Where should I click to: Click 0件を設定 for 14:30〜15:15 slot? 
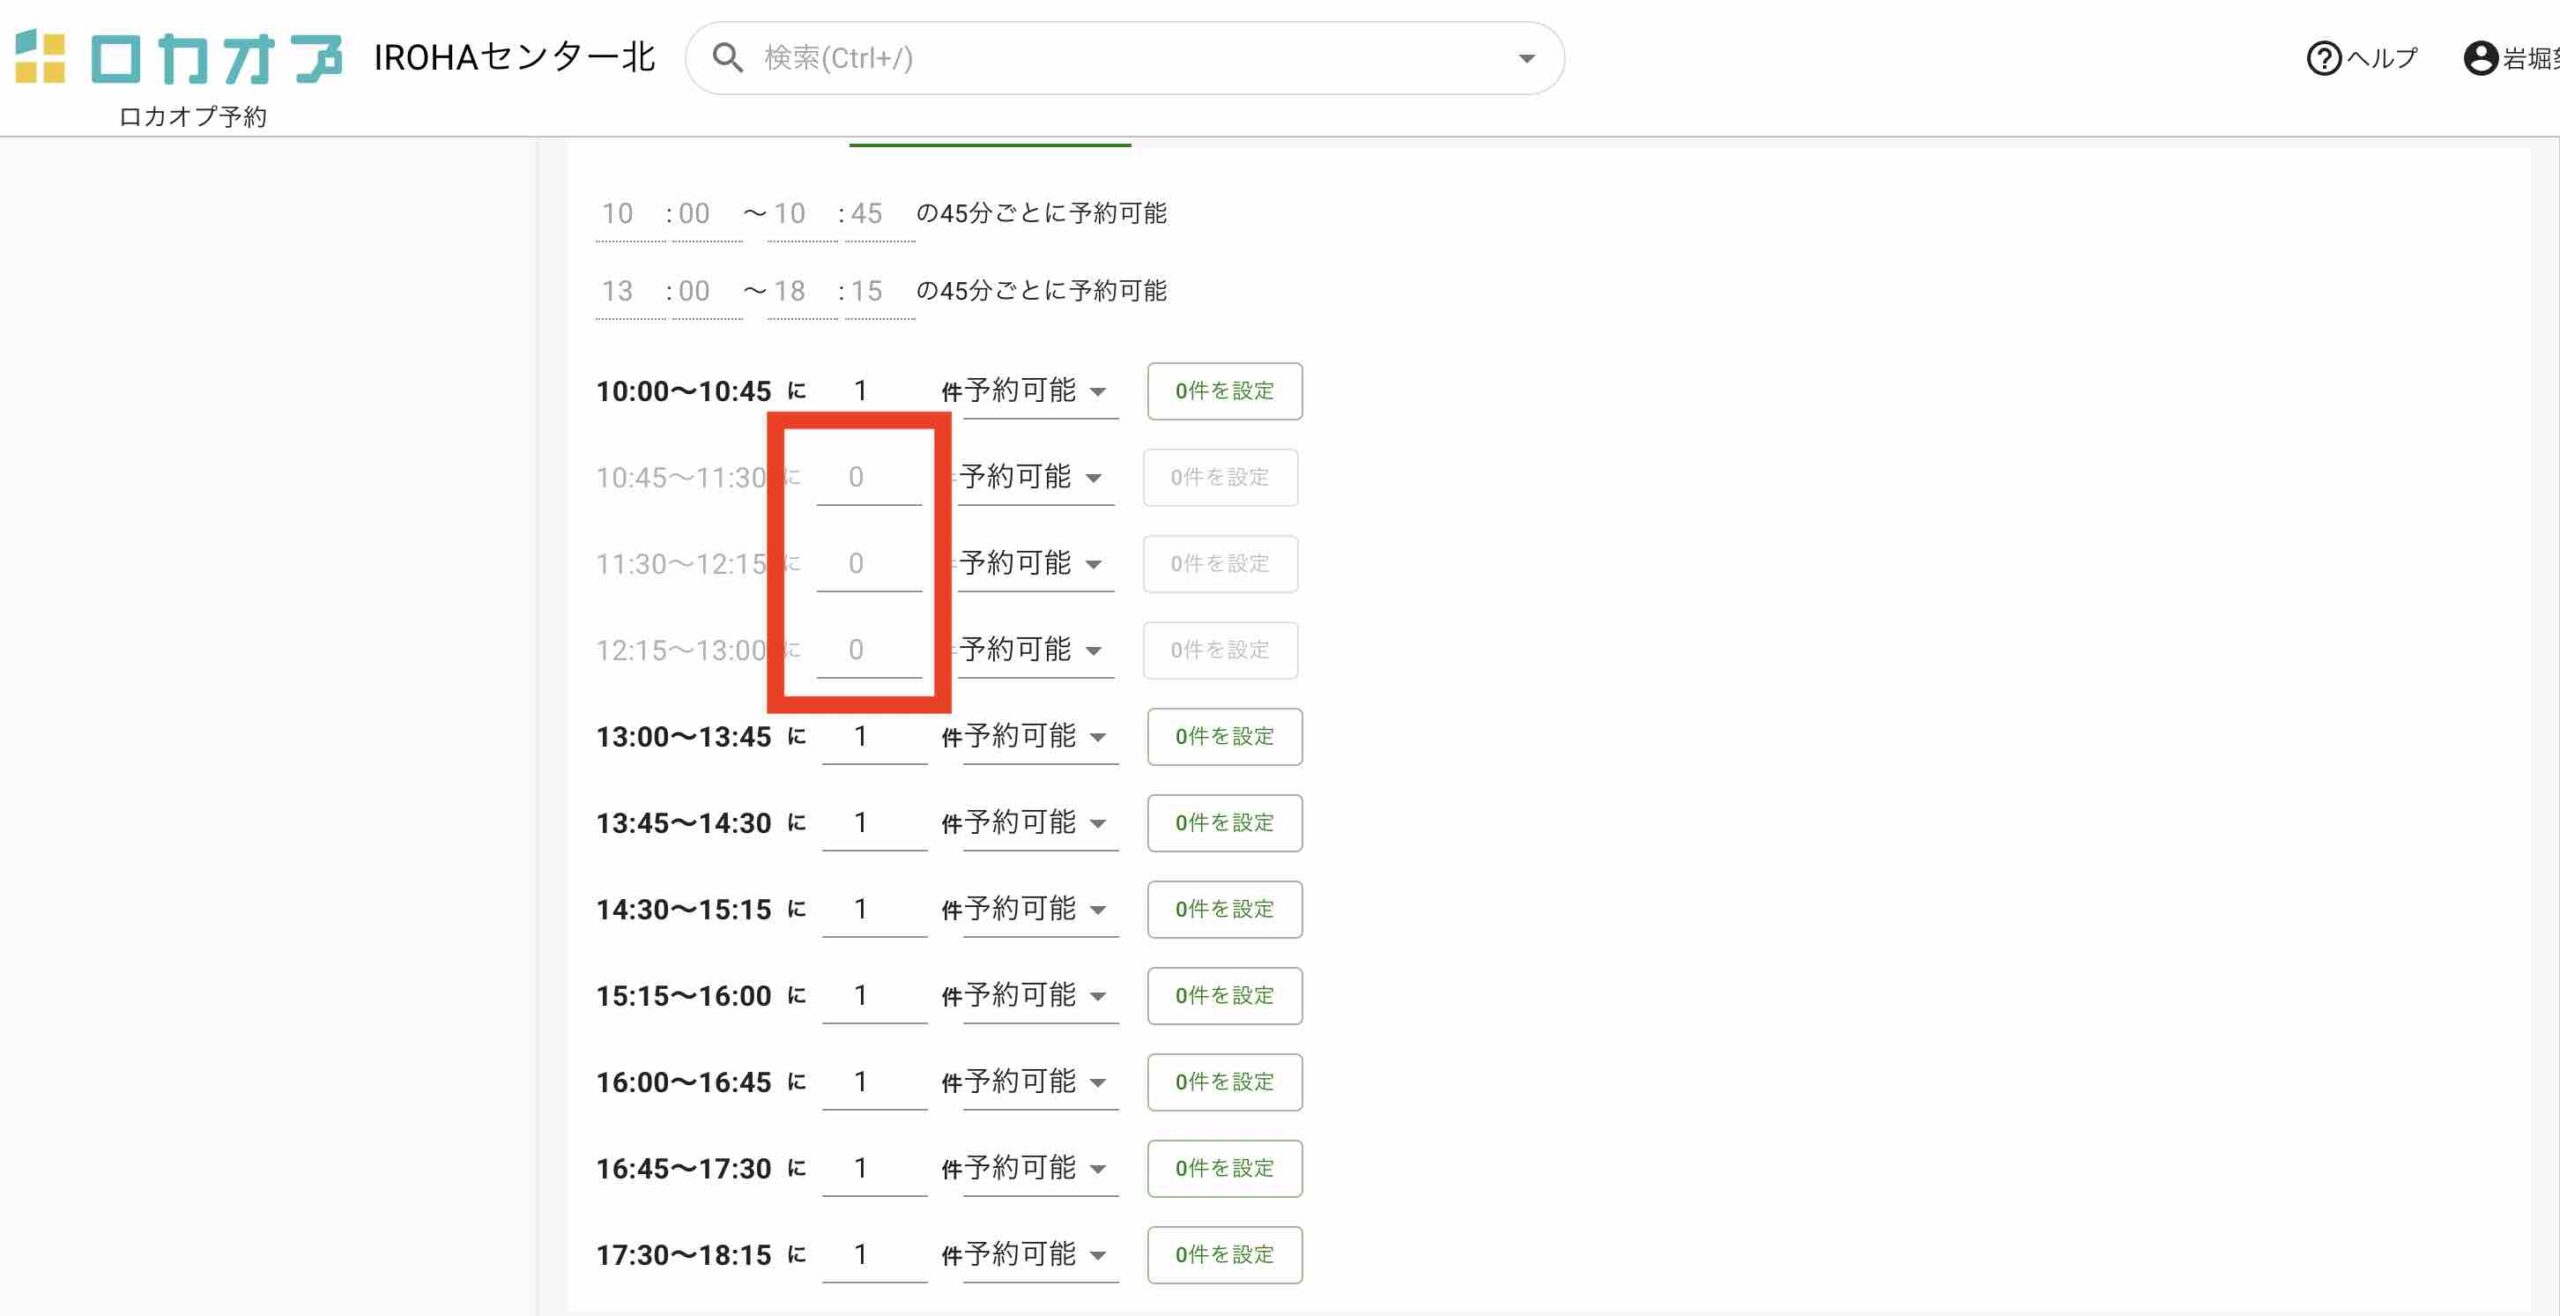point(1224,909)
